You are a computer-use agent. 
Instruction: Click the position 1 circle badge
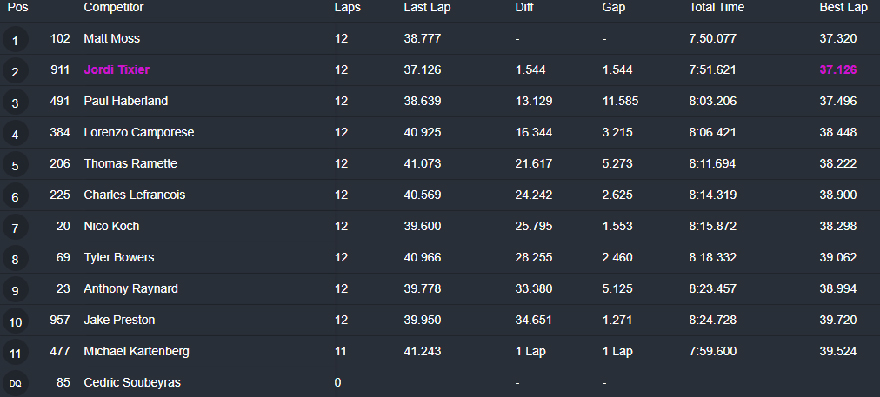(15, 40)
